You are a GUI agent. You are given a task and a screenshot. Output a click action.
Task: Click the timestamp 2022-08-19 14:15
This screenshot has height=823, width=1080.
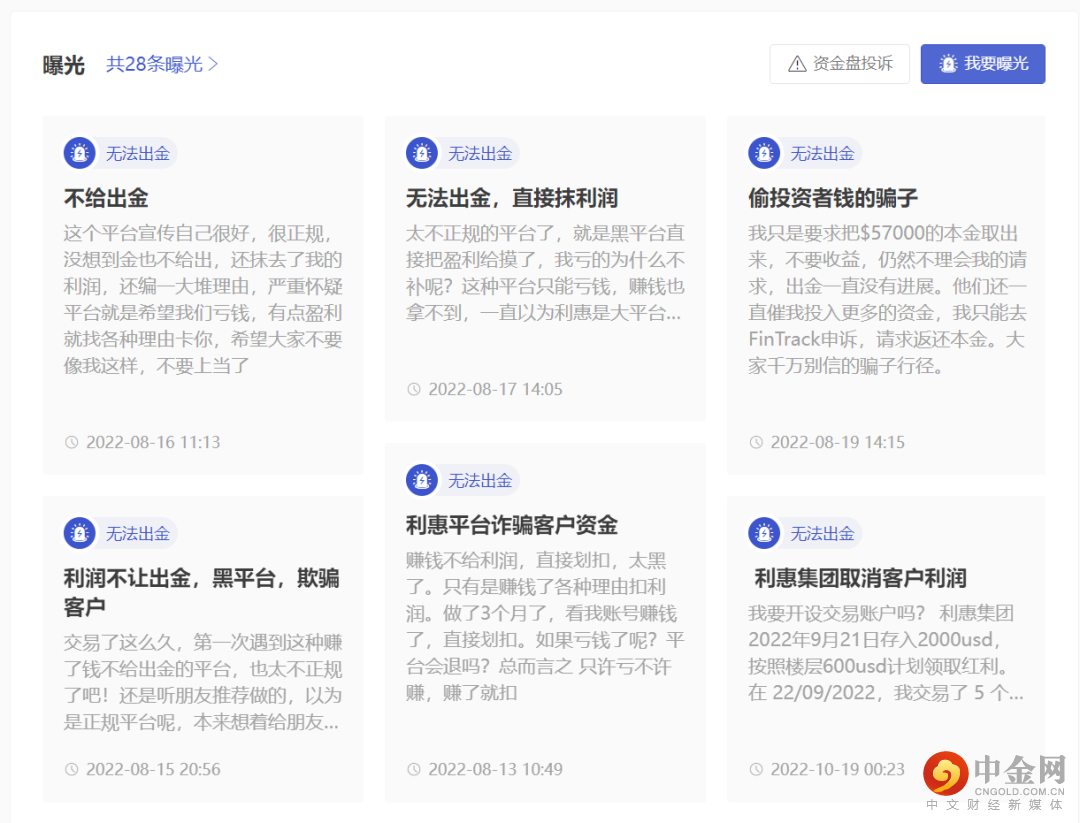(838, 442)
